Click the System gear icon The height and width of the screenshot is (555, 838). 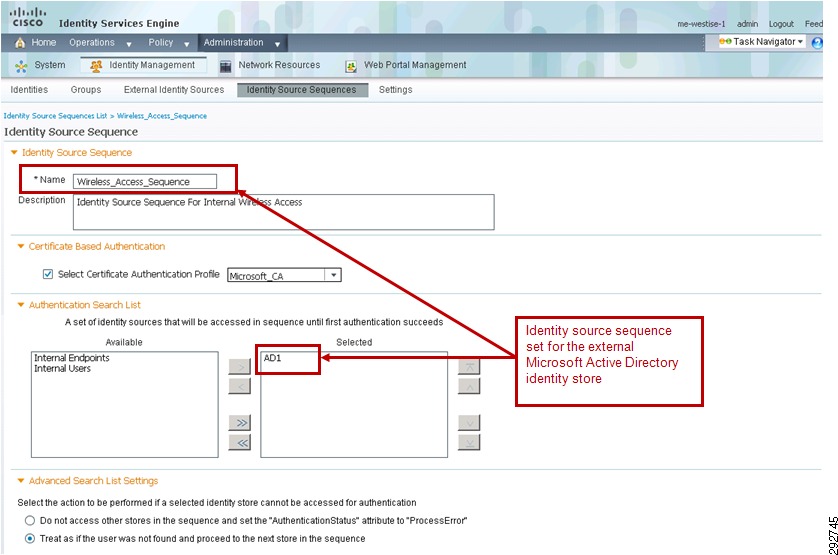21,66
